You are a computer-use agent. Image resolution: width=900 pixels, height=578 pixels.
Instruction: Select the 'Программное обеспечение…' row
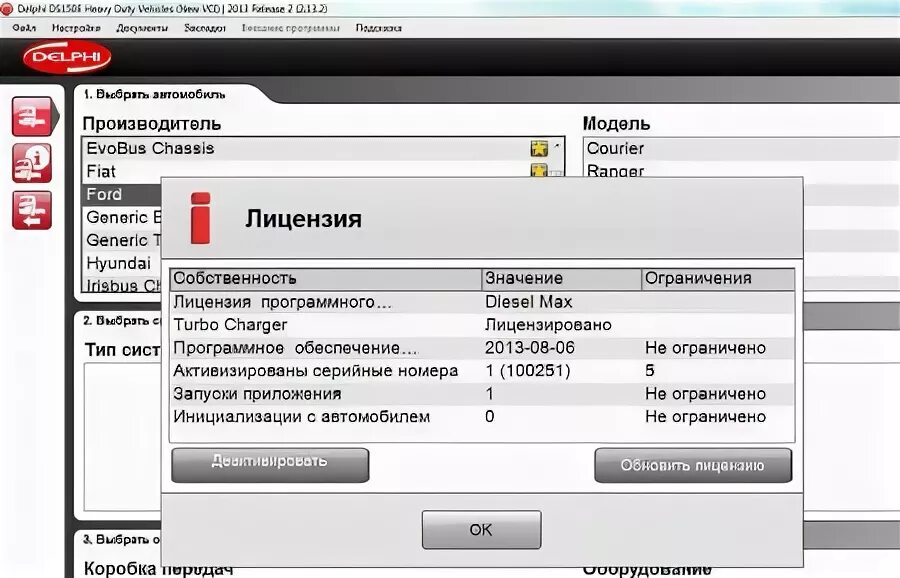(x=482, y=348)
